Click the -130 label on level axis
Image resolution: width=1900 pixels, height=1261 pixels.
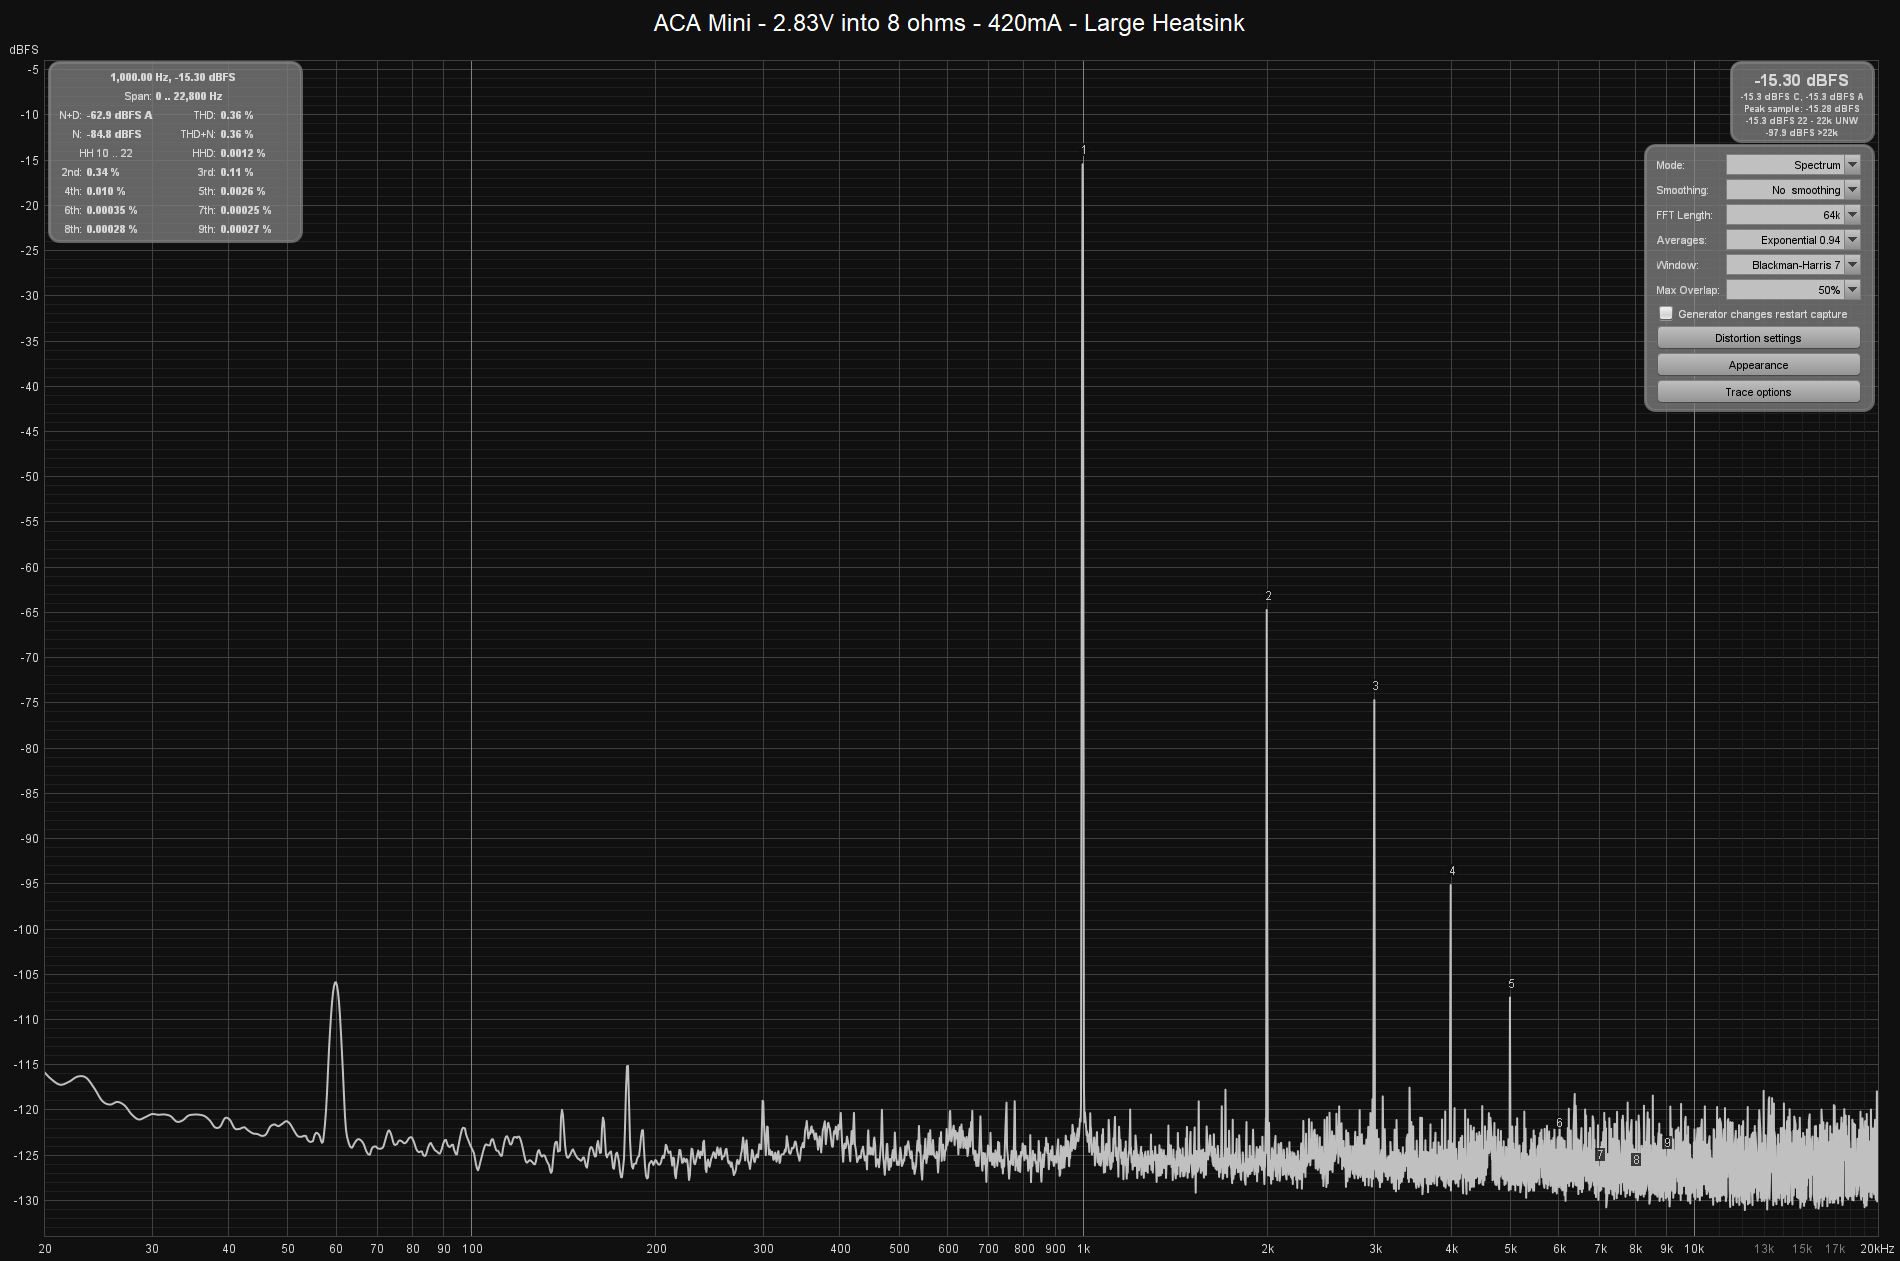pos(26,1201)
